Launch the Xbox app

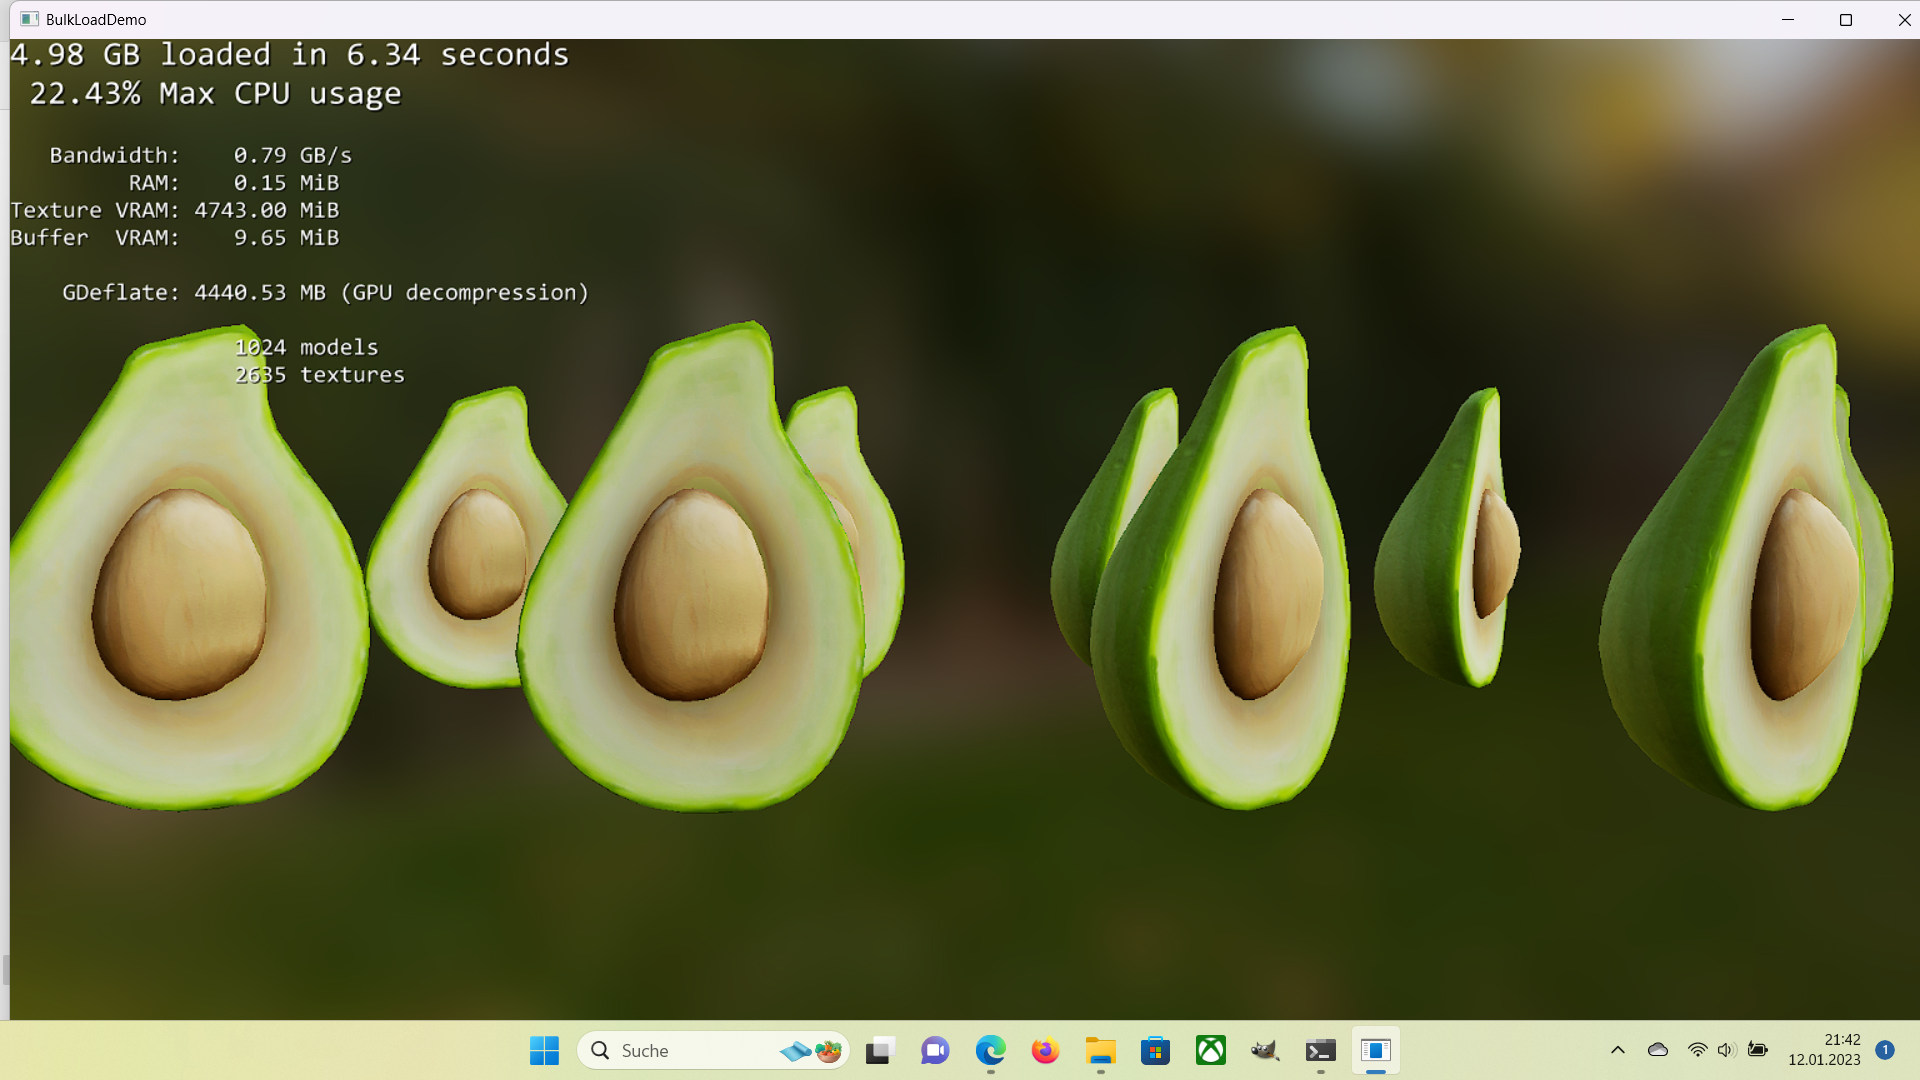1210,1050
